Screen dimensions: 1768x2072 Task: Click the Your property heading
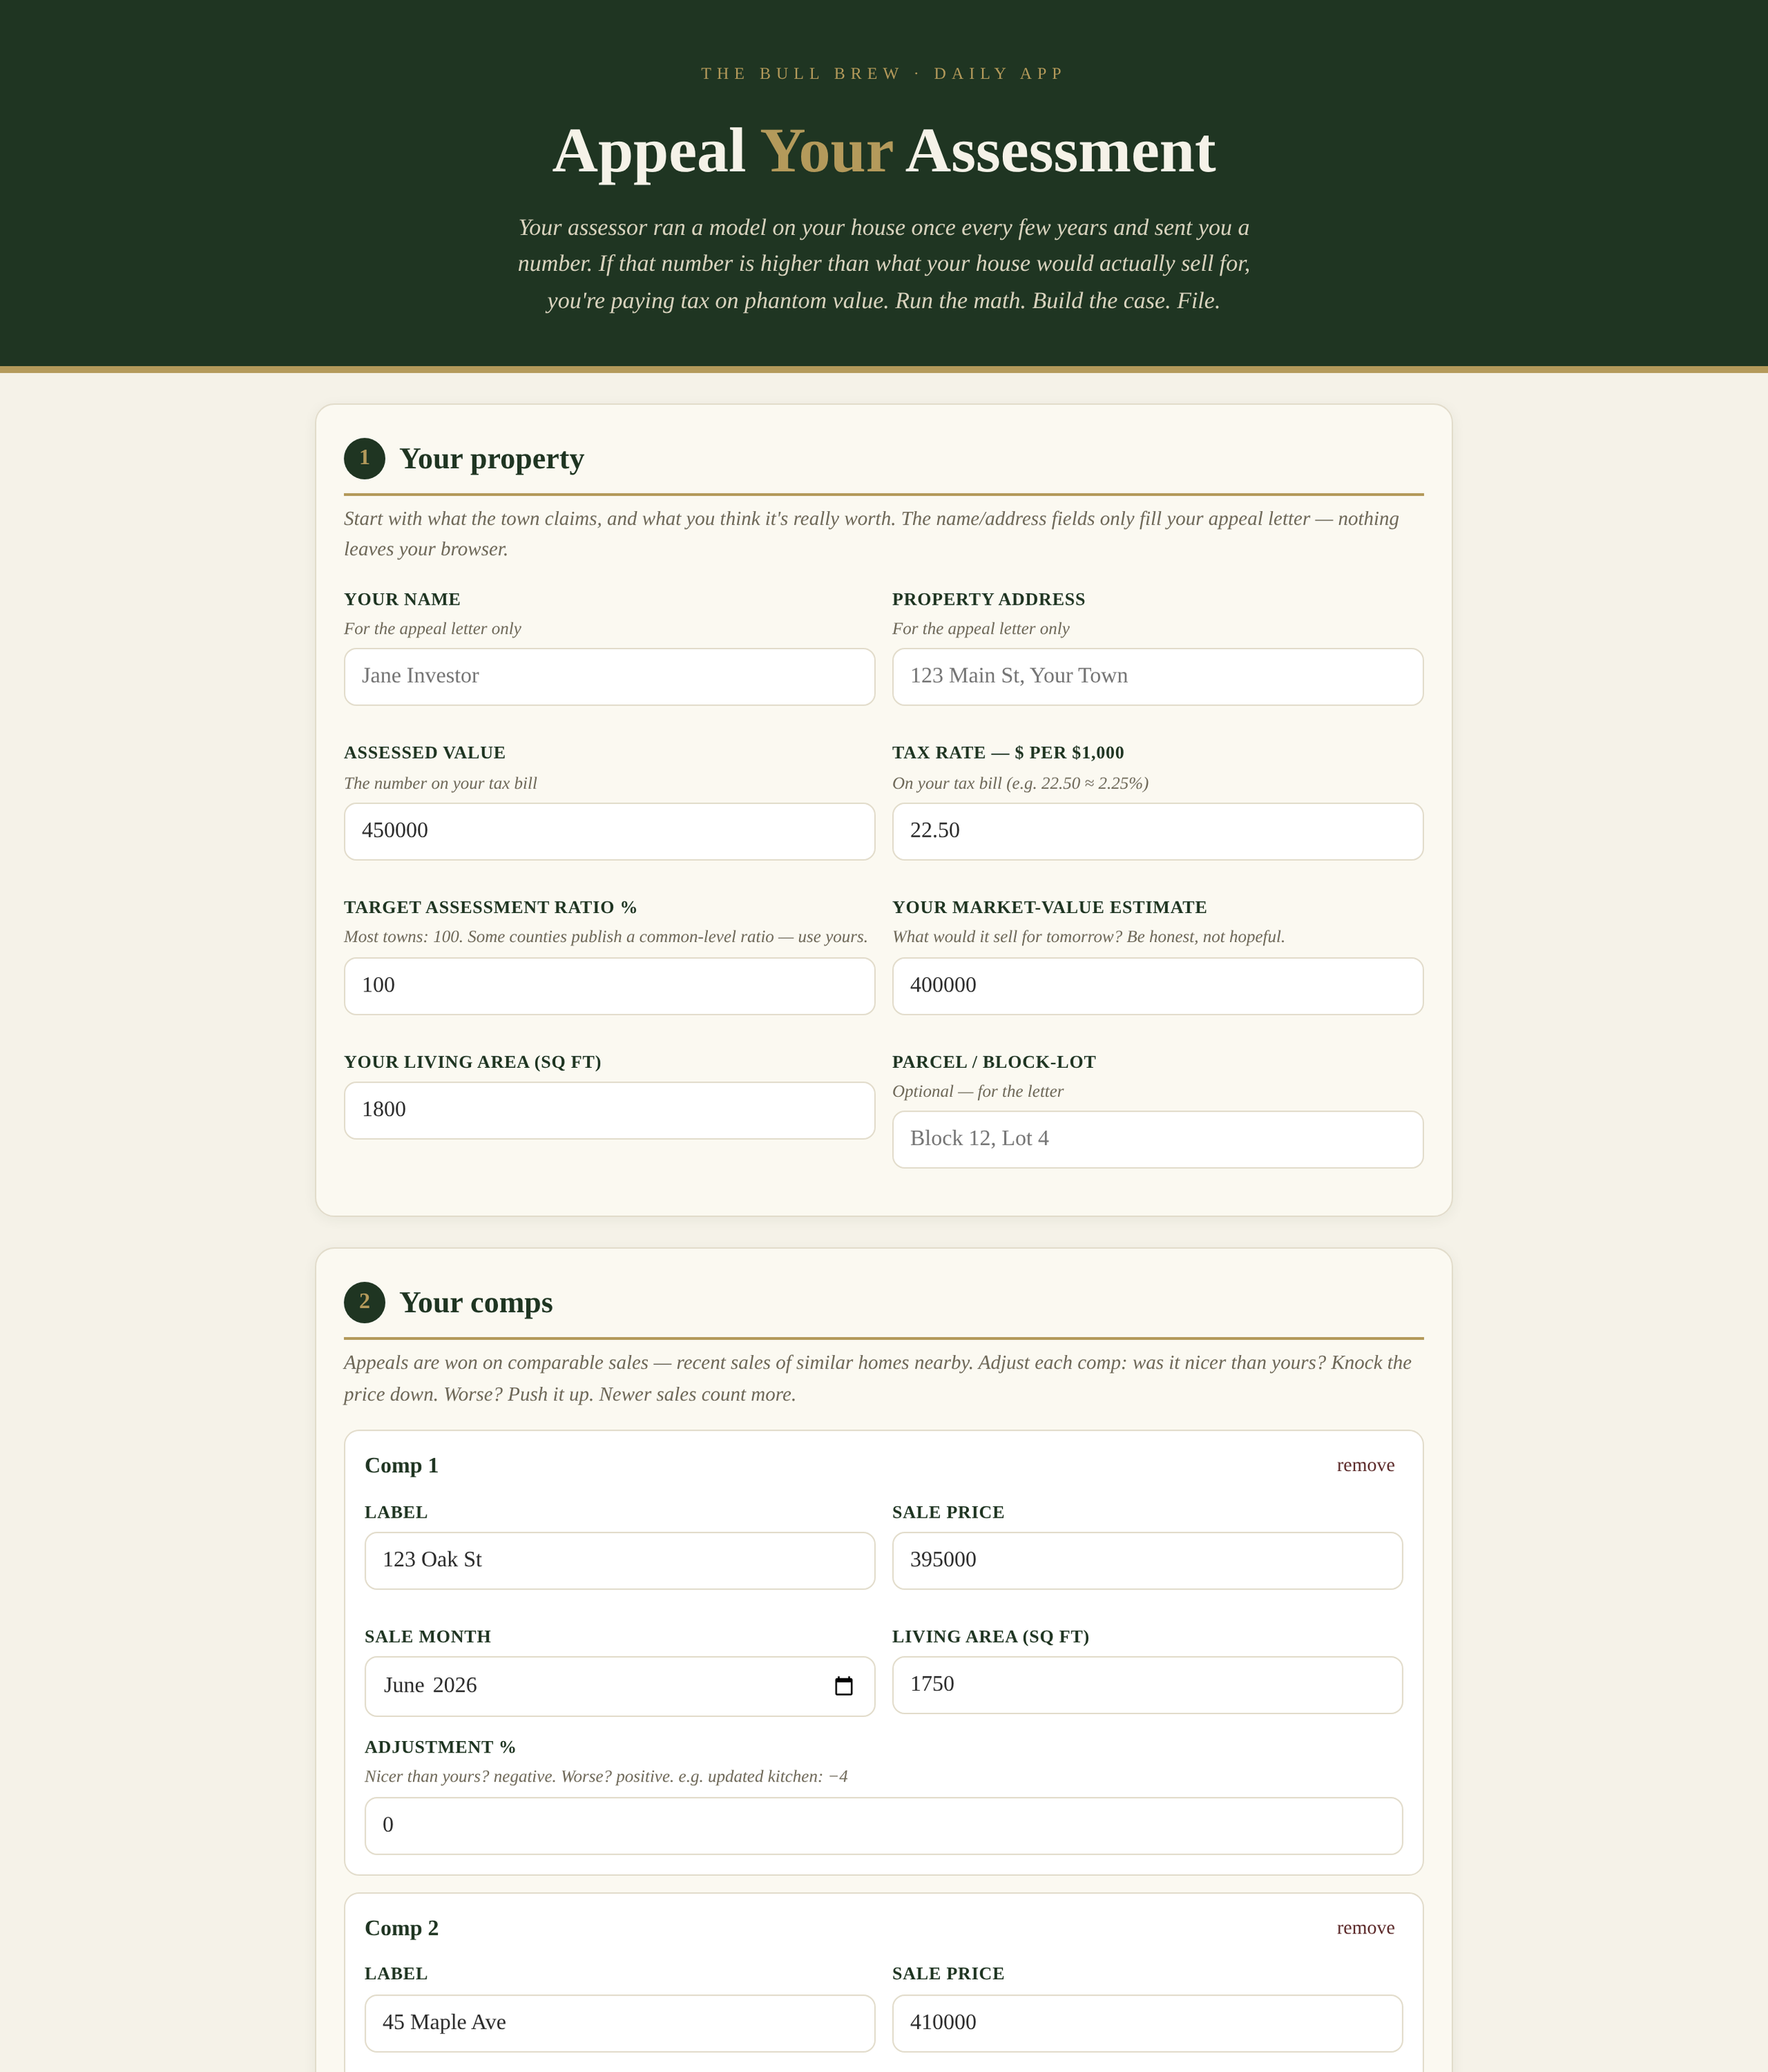491,459
